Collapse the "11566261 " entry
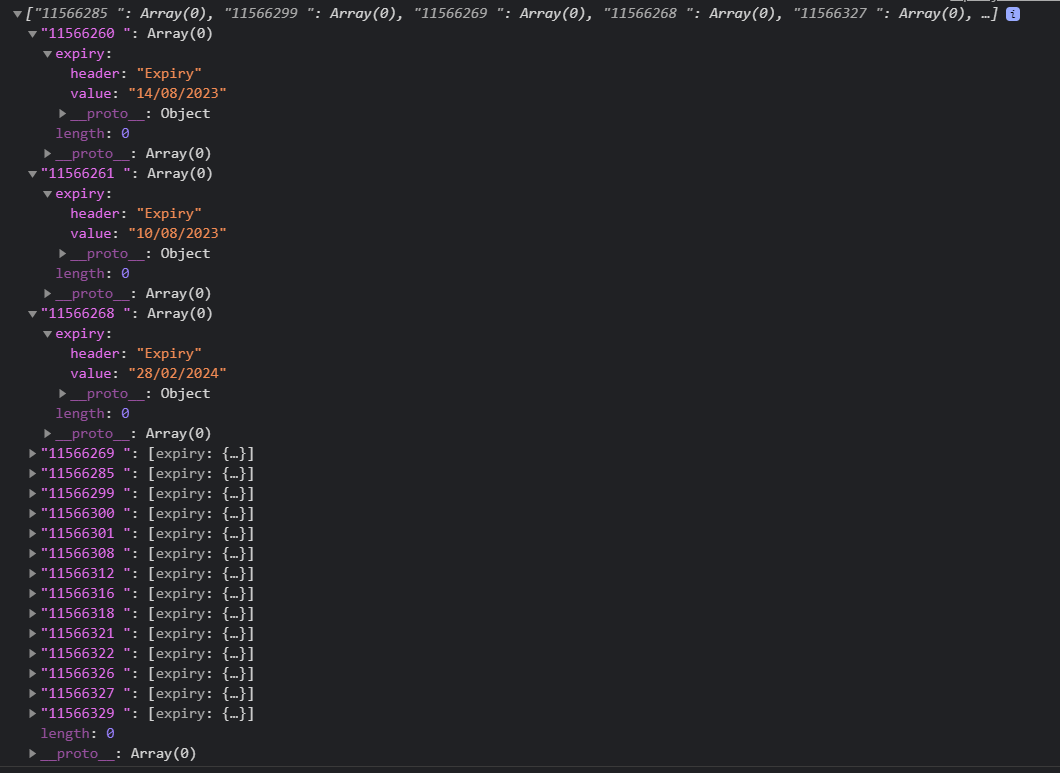This screenshot has width=1060, height=773. 32,174
